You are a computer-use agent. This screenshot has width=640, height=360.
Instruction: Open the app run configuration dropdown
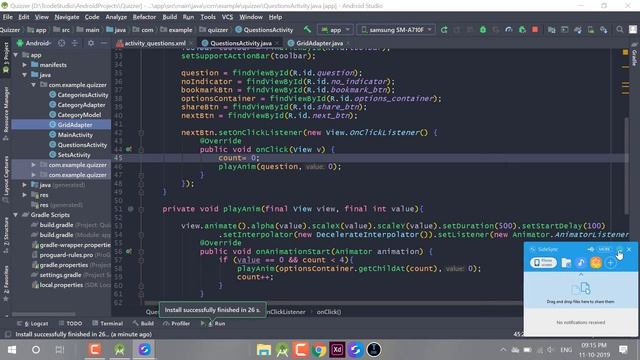tap(336, 29)
